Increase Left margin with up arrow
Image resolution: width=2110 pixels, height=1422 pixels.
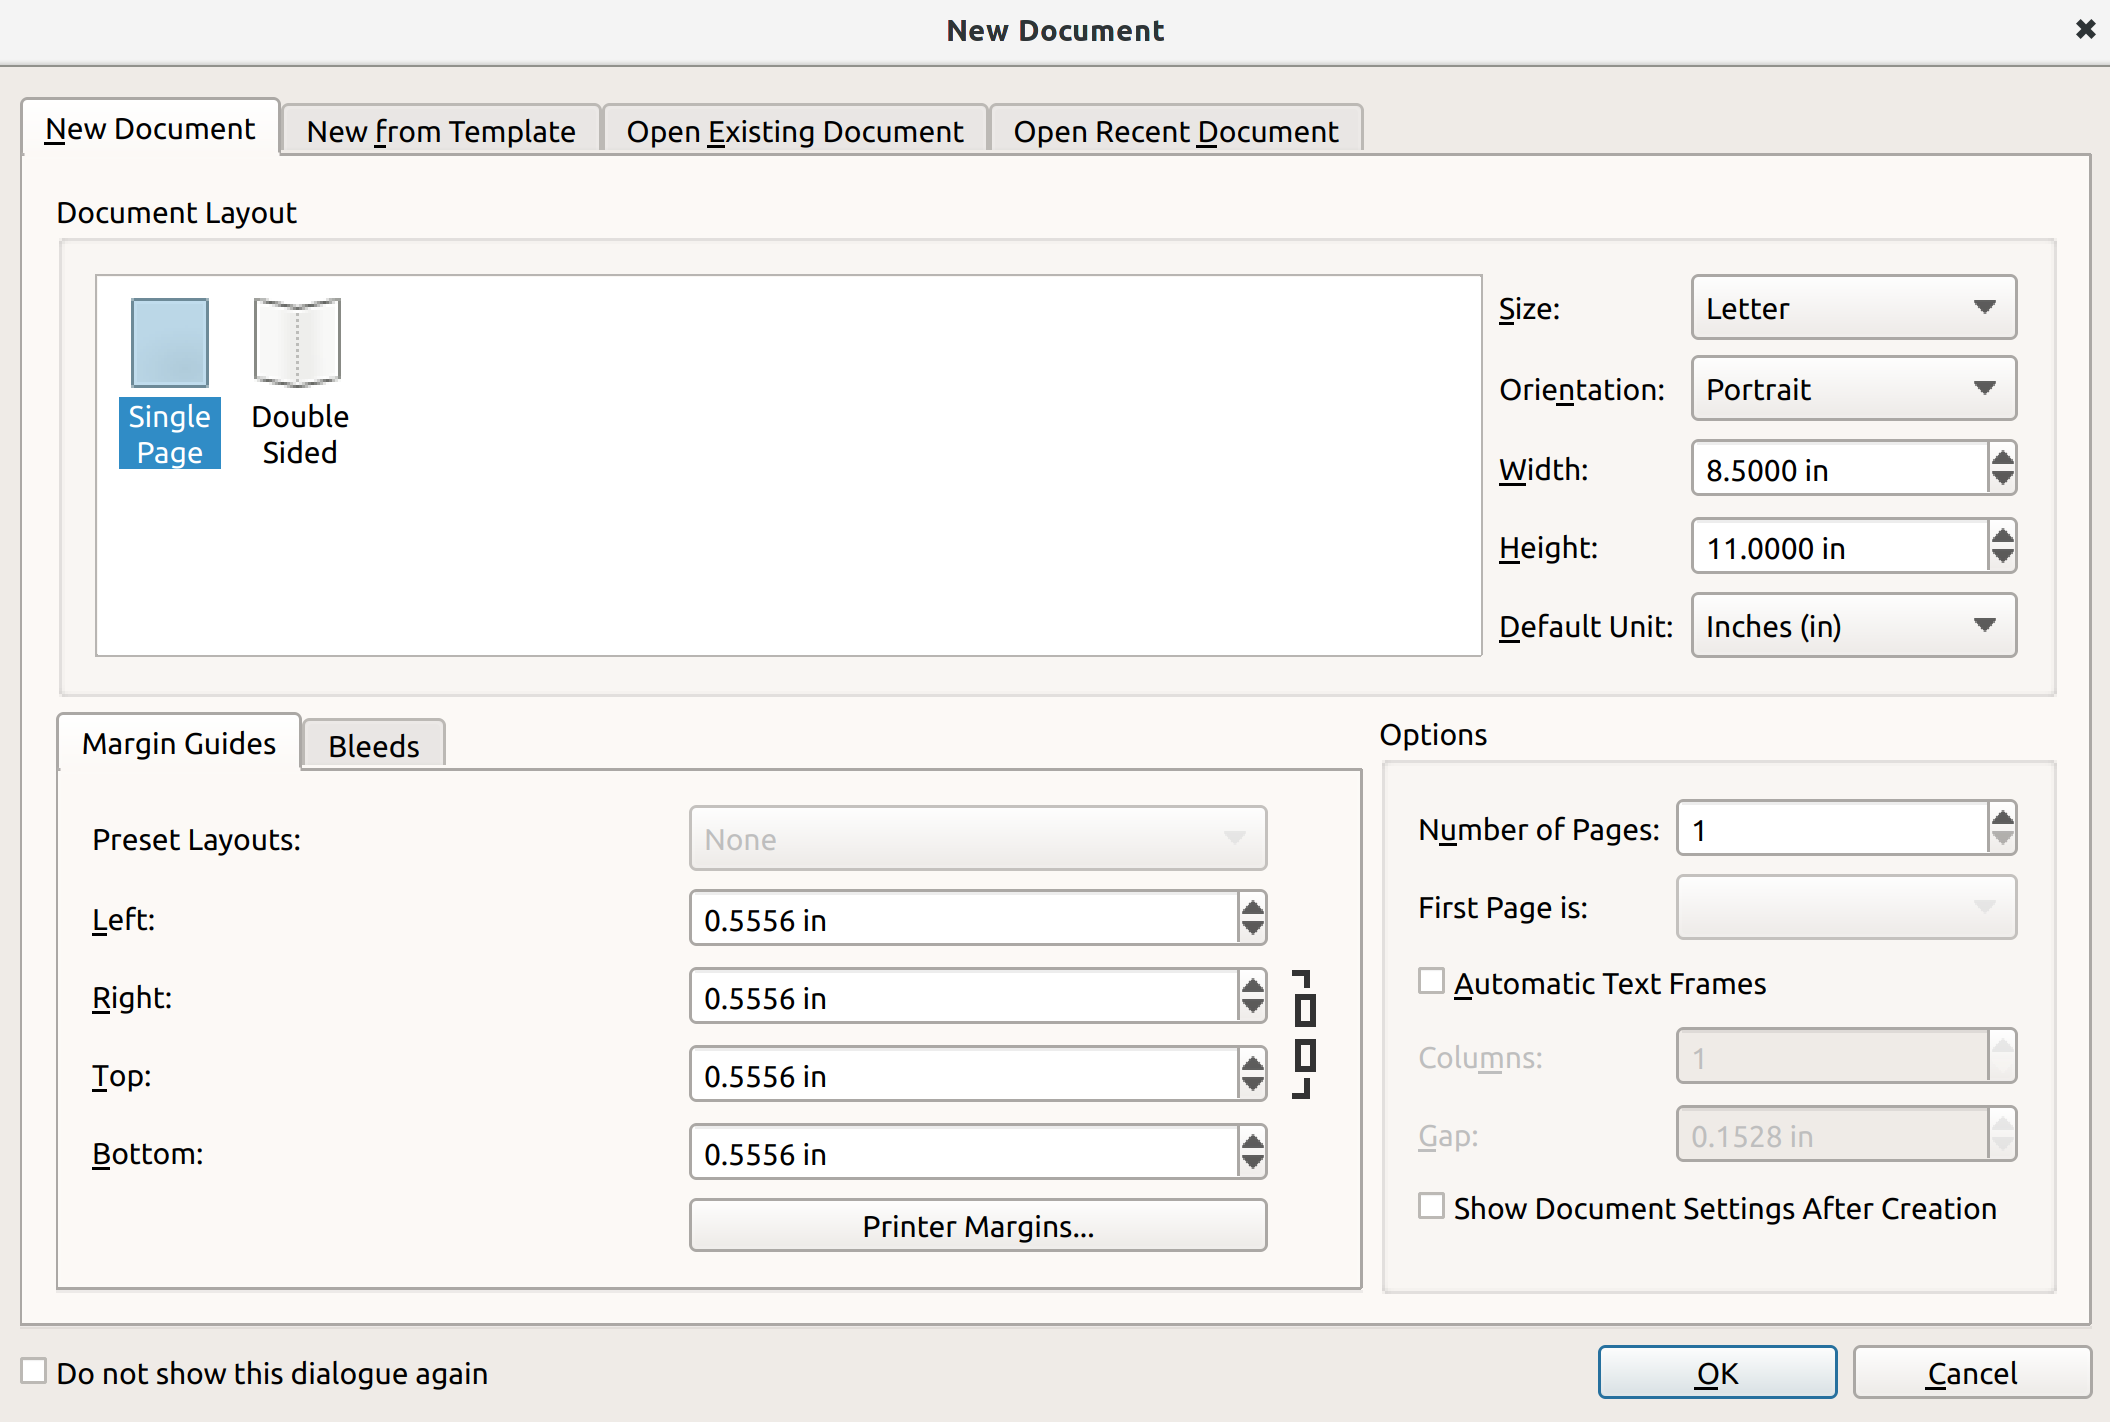pyautogui.click(x=1252, y=908)
